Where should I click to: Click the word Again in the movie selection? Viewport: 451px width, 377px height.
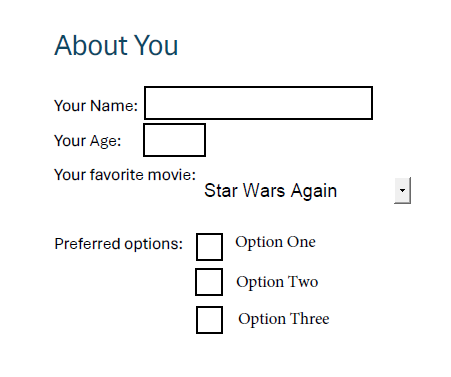pos(313,191)
